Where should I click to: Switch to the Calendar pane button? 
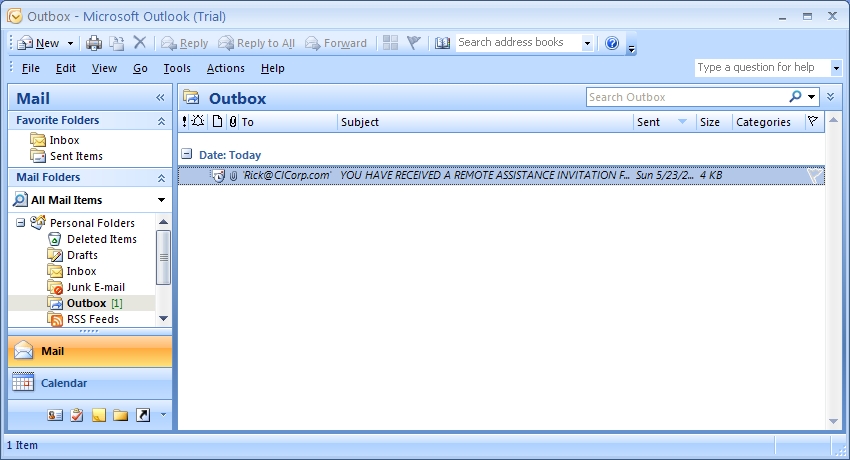(90, 383)
